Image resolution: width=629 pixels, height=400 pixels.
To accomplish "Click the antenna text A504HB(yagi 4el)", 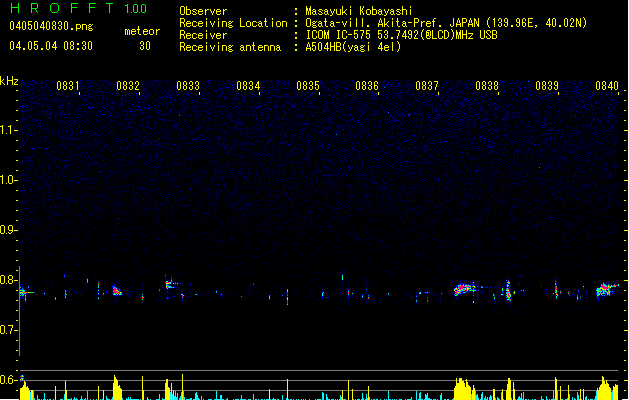I will 353,47.
